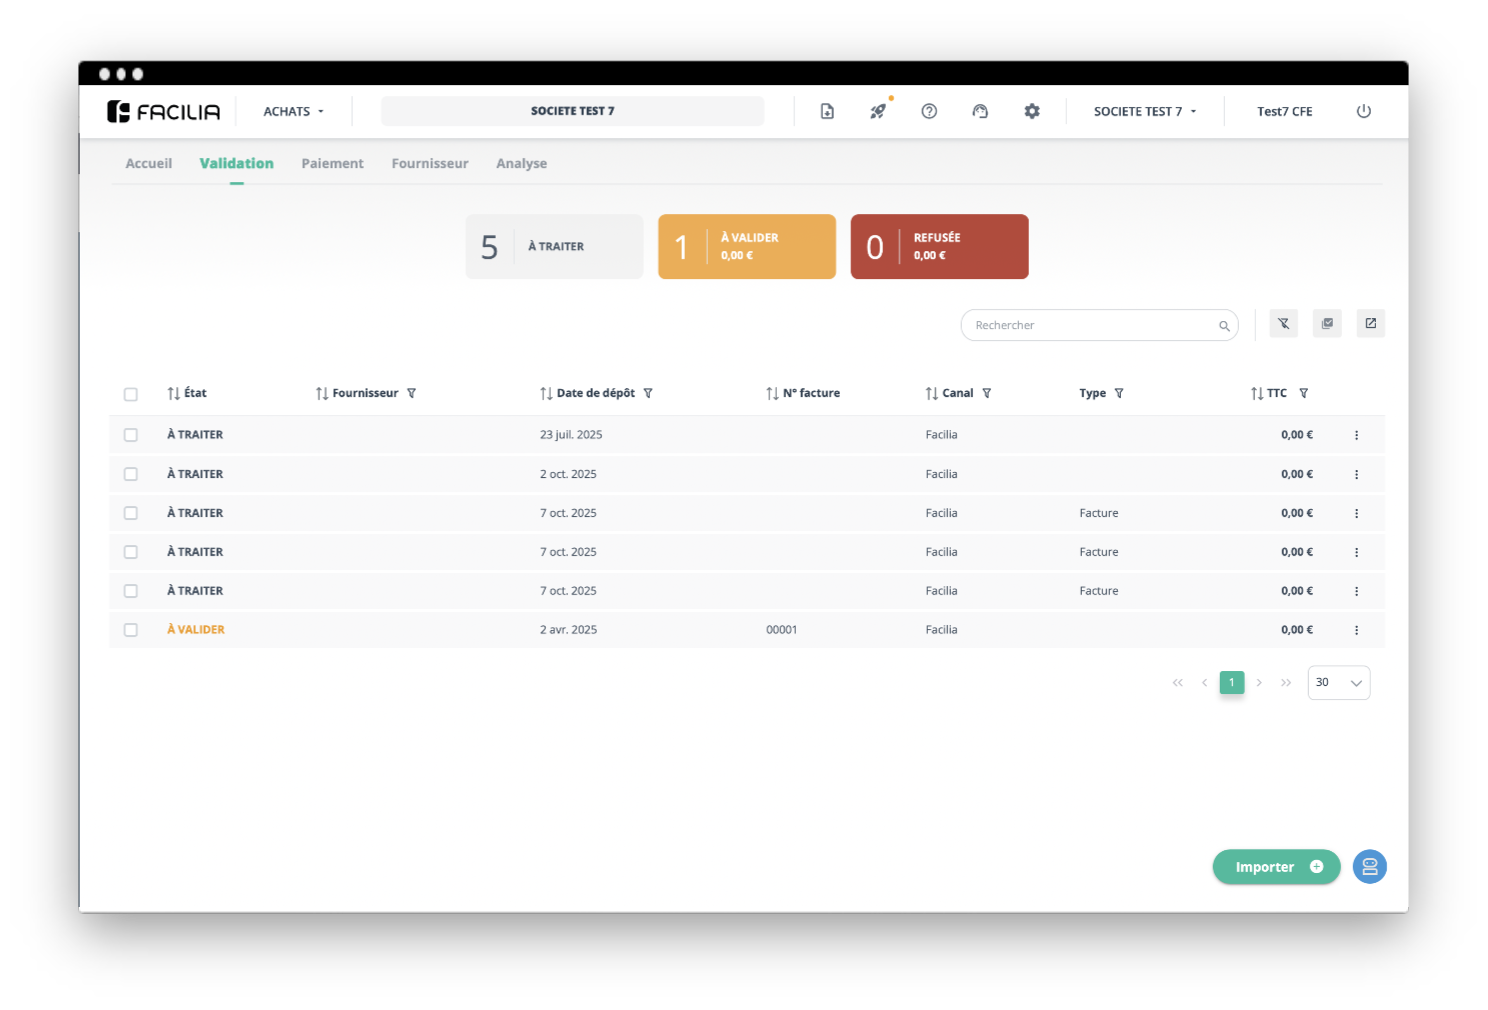Open the SOCIETE TEST 7 company dropdown
The image size is (1488, 1010).
click(1143, 111)
